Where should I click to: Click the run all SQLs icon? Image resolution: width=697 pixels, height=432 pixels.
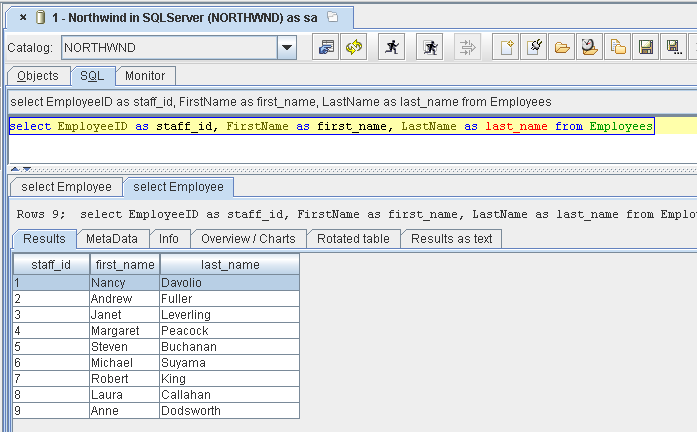coord(430,47)
